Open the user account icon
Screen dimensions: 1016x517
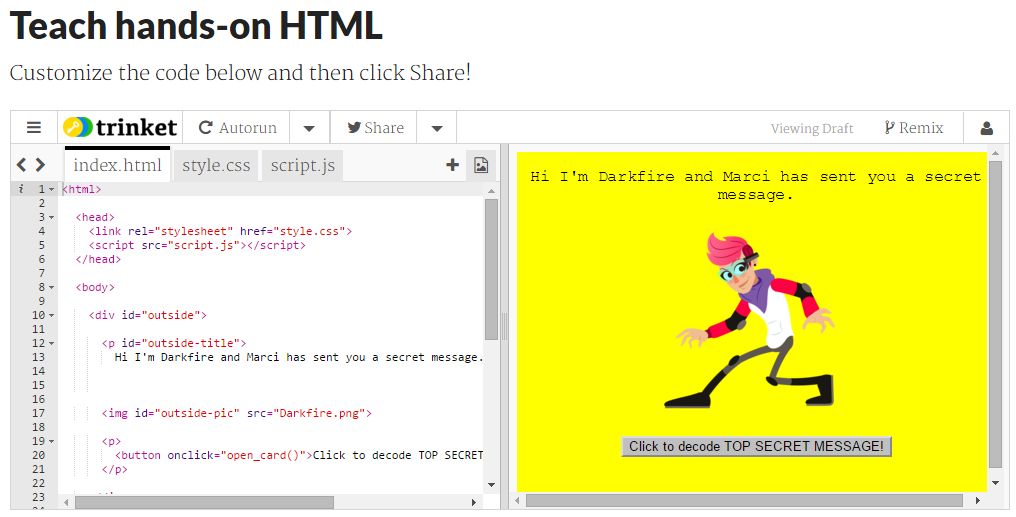click(987, 128)
